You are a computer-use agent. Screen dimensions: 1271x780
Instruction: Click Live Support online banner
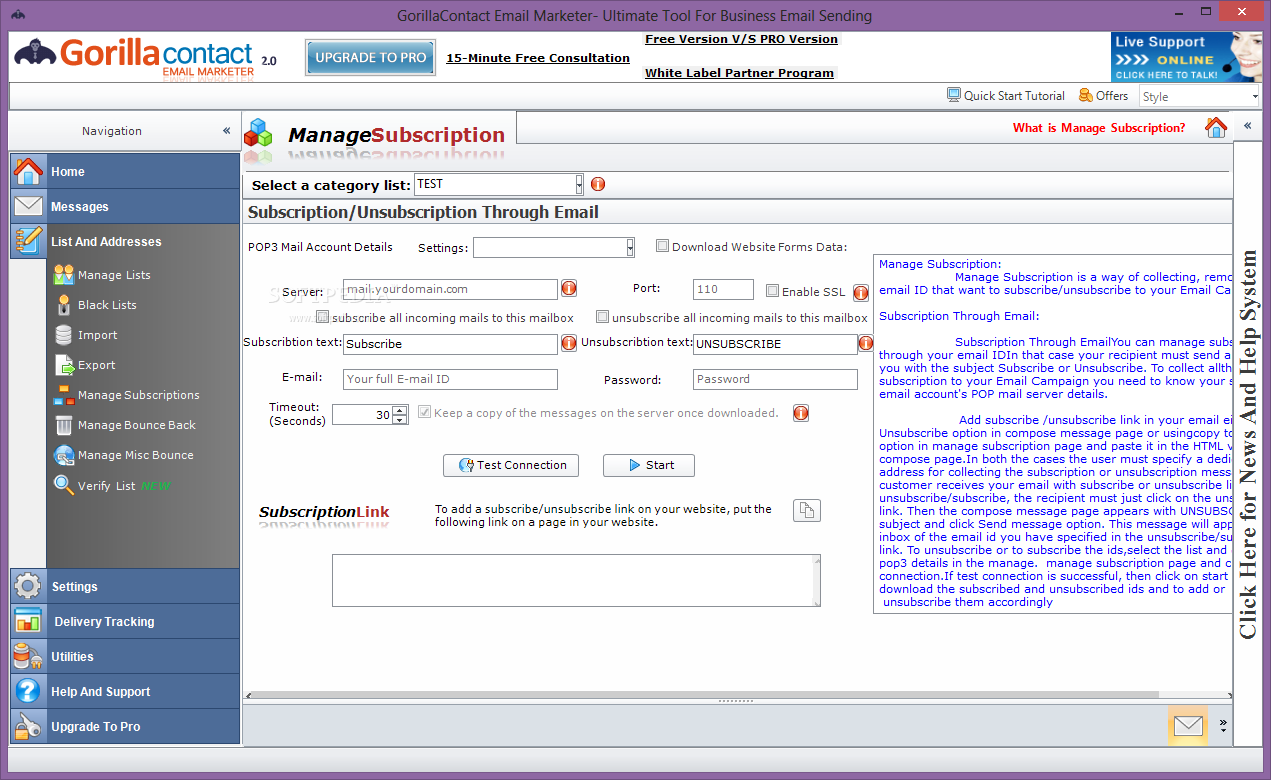click(1186, 57)
